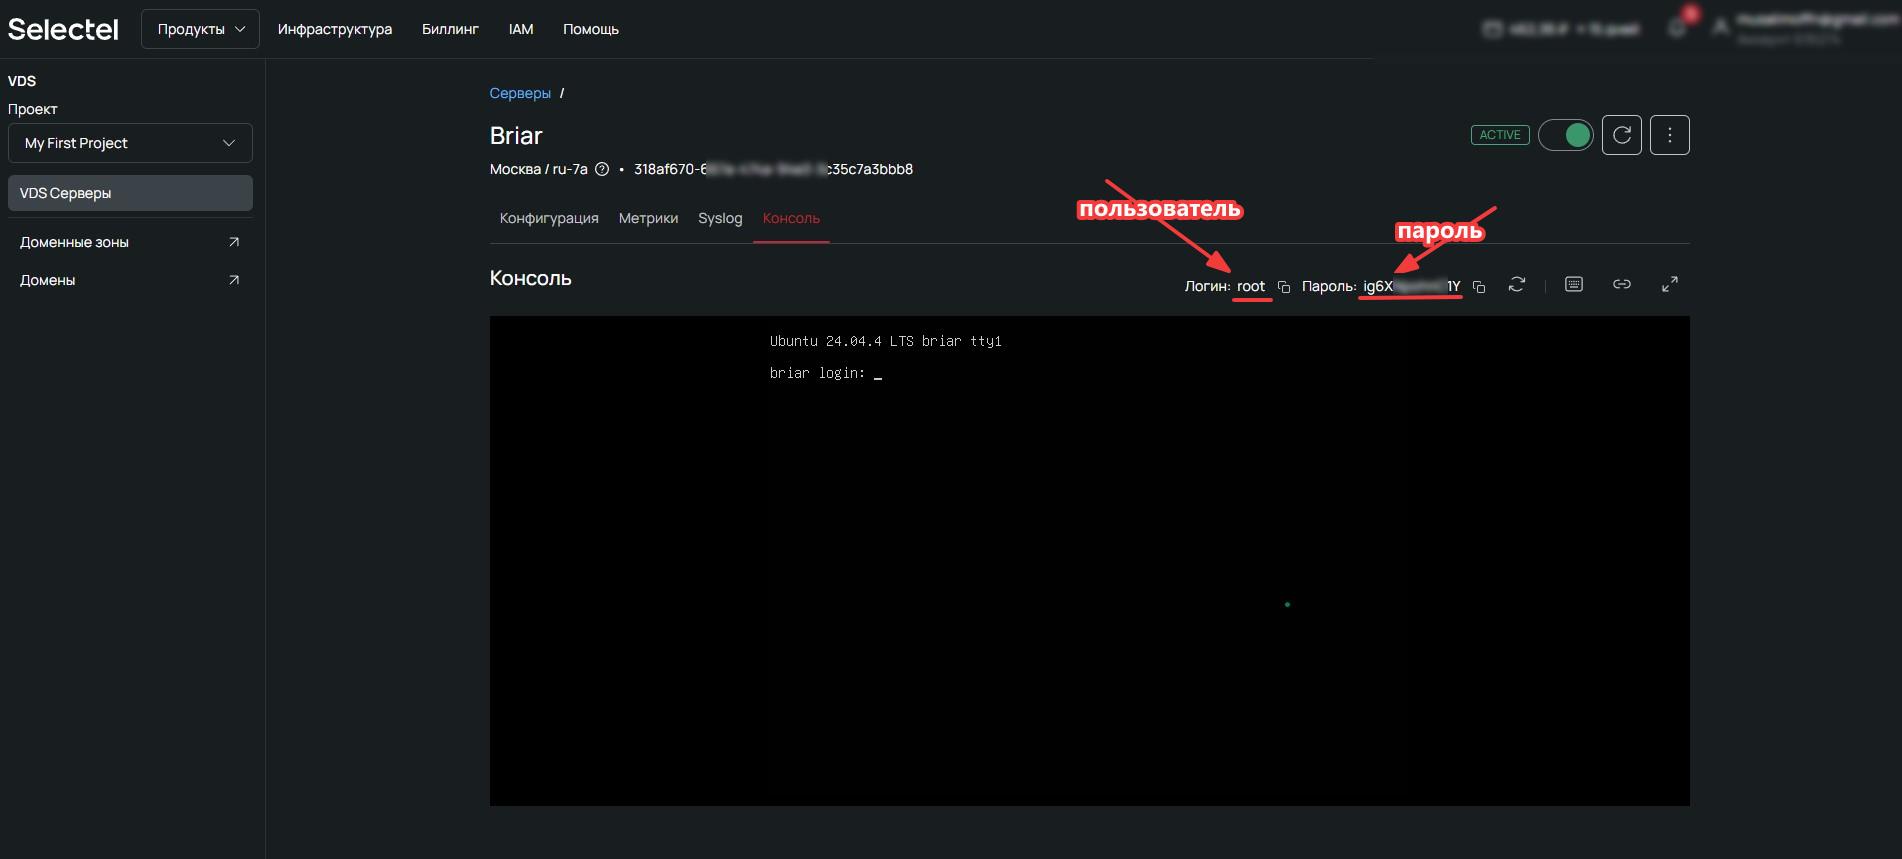The image size is (1902, 859).
Task: Toggle the Briar server power switch
Action: click(x=1566, y=135)
